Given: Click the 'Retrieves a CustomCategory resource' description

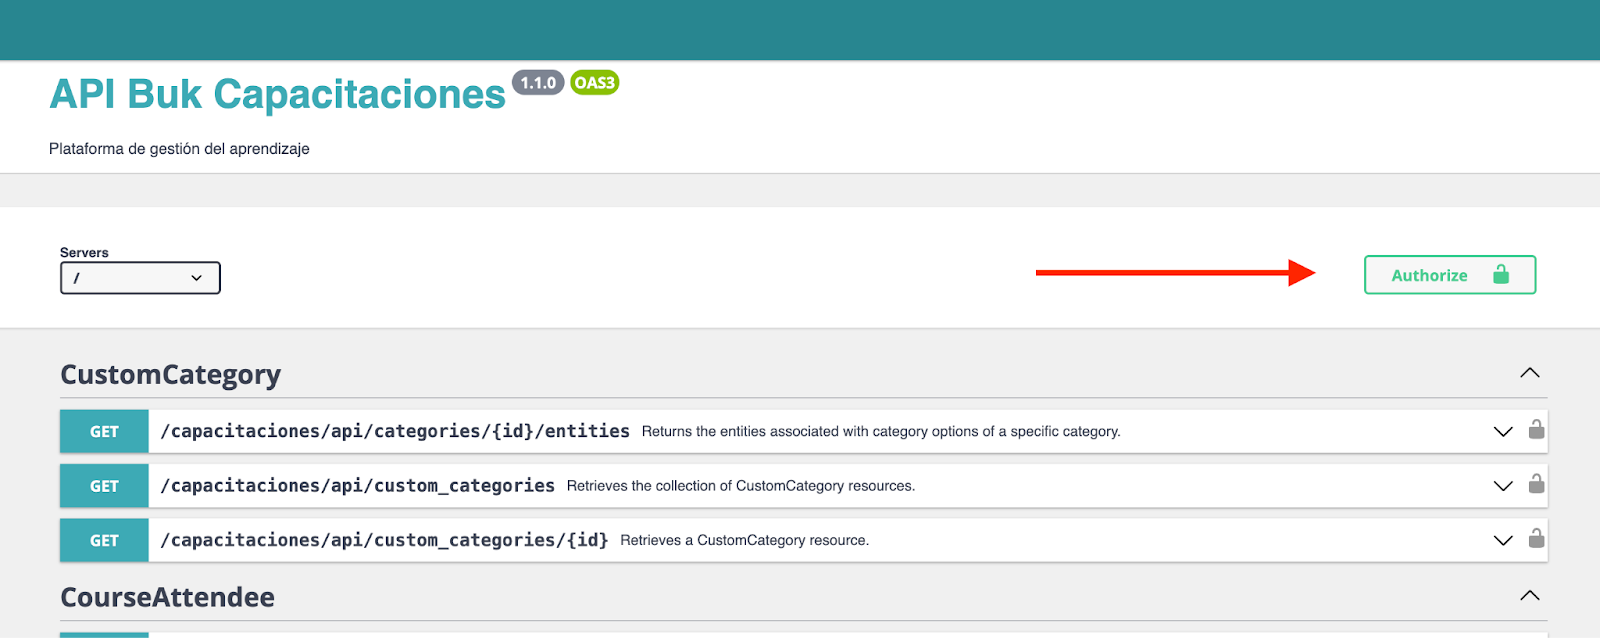Looking at the screenshot, I should pos(744,540).
